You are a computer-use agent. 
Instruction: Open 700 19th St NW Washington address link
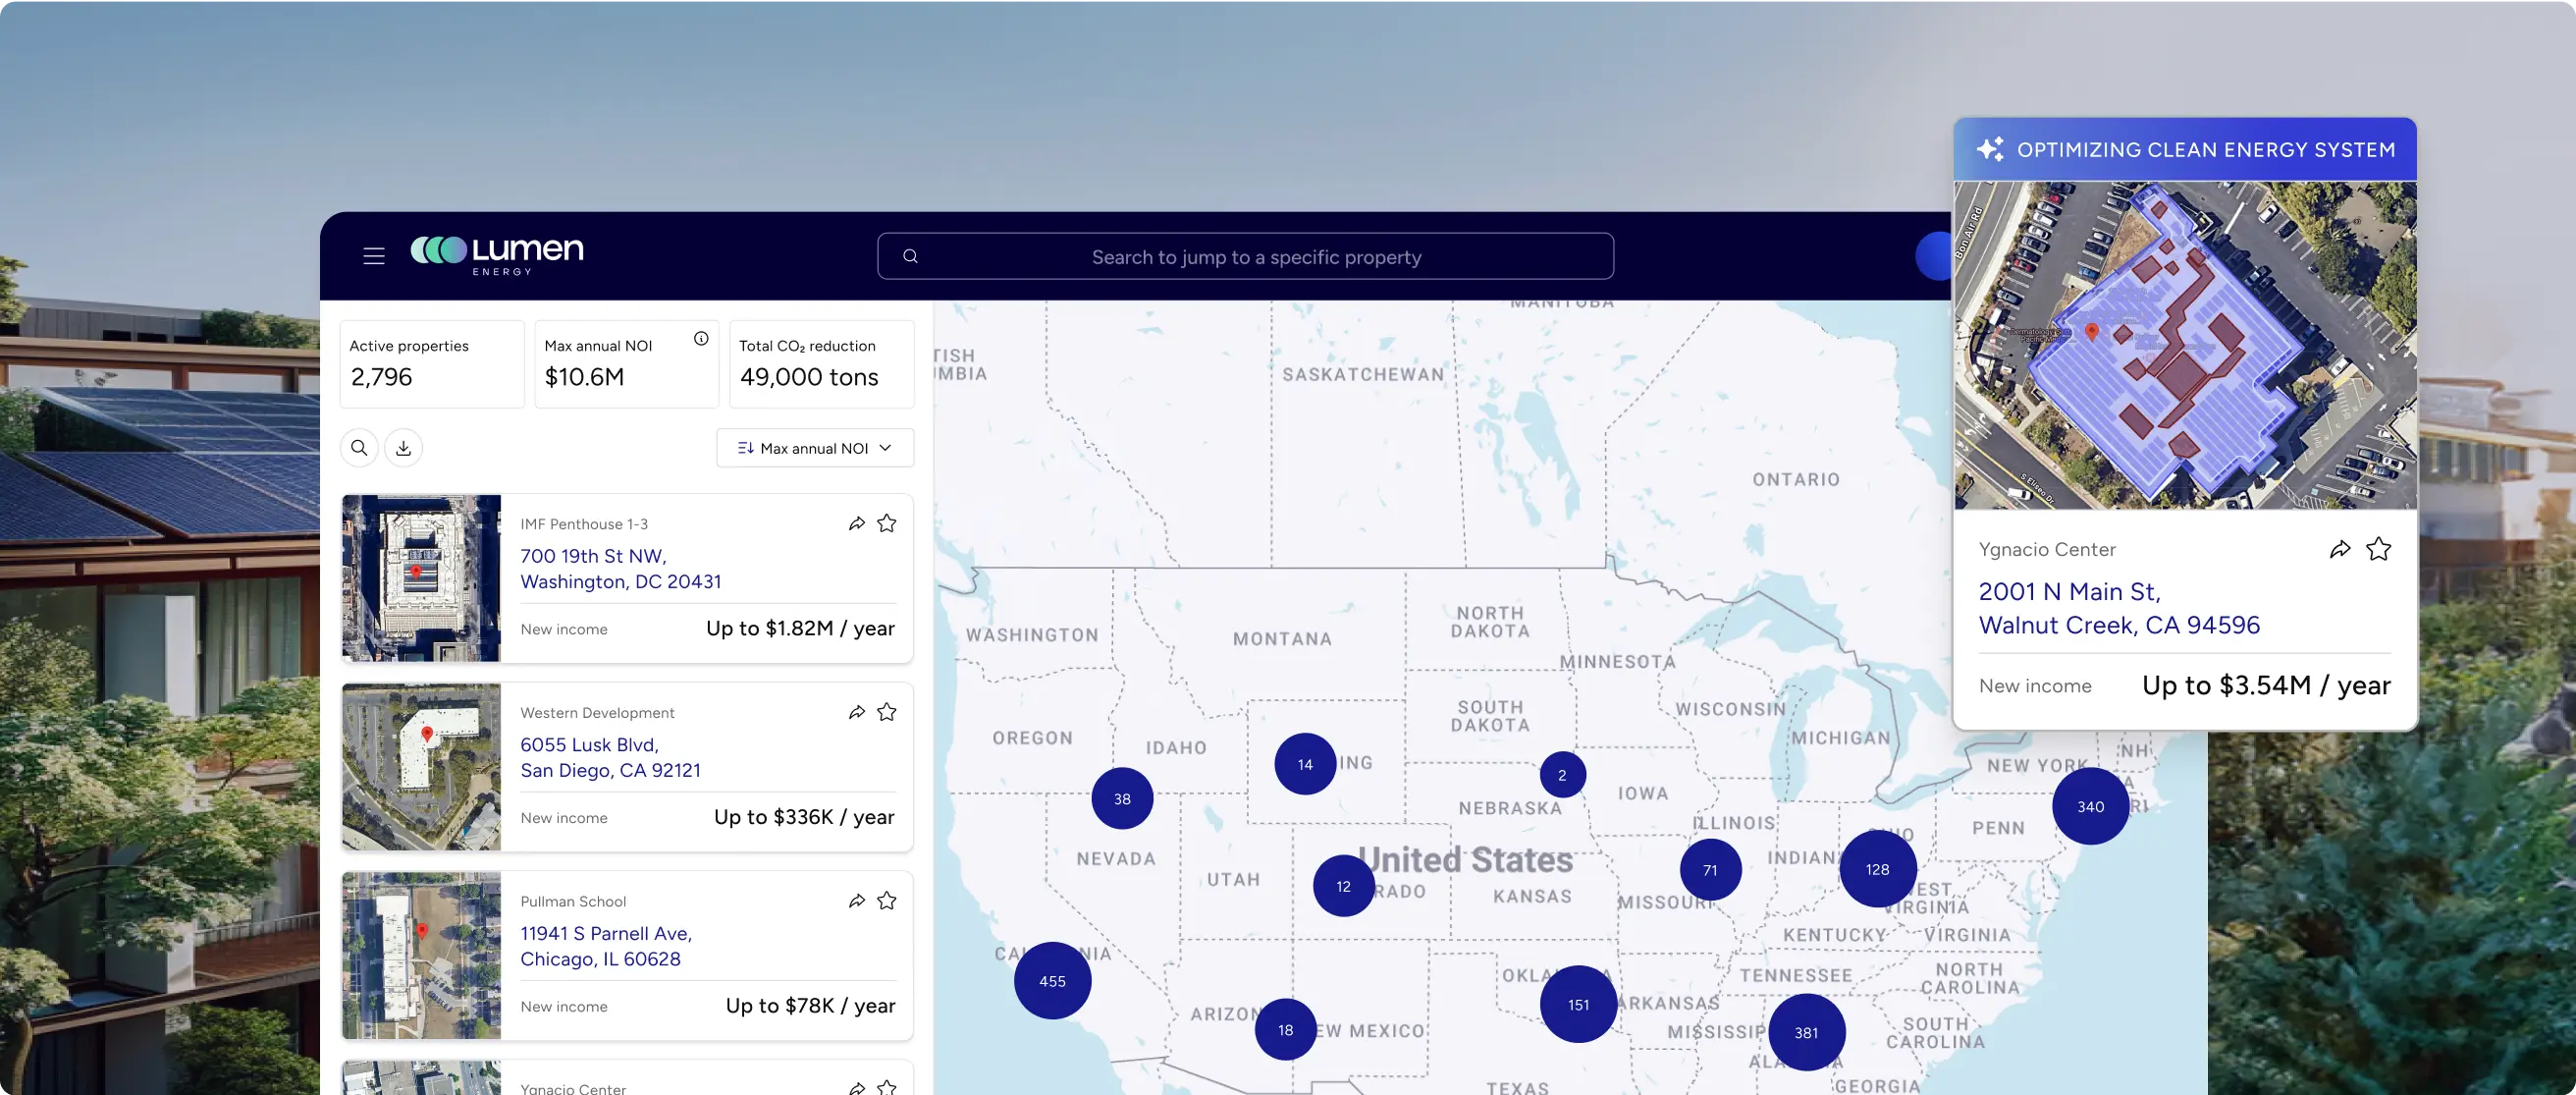click(x=621, y=568)
